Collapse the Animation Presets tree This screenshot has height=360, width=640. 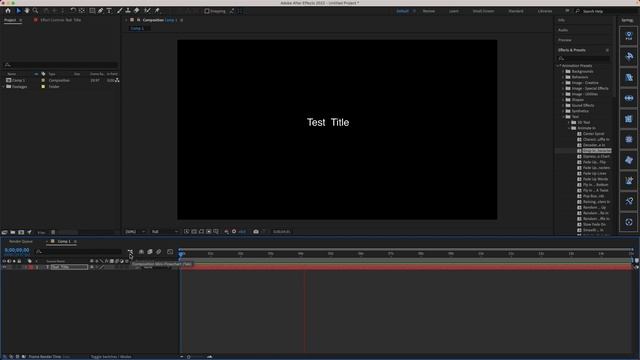coord(558,66)
